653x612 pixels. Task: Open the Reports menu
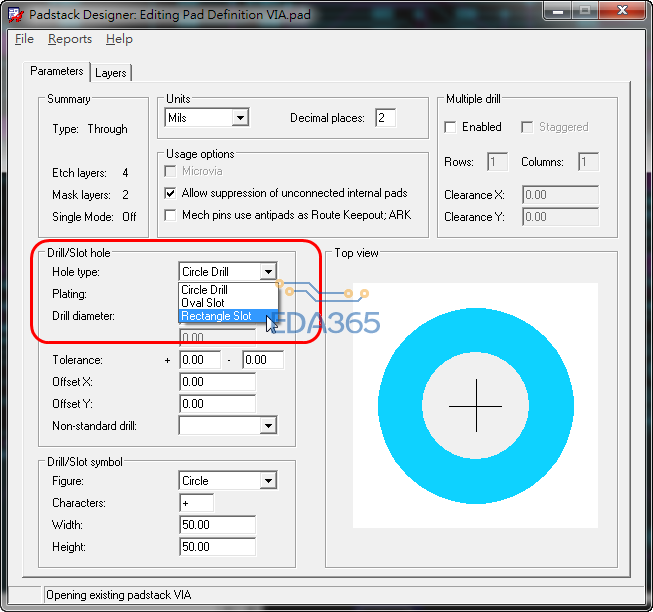pyautogui.click(x=70, y=39)
